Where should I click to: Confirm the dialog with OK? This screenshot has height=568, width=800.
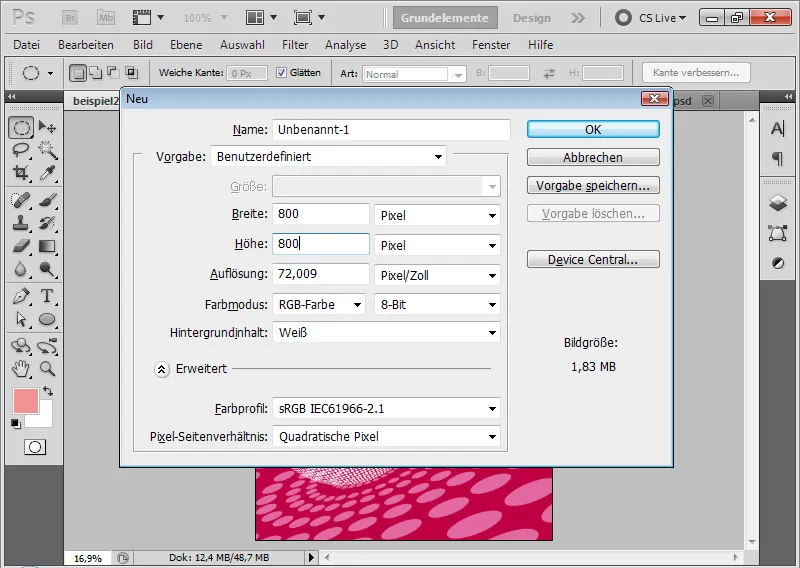tap(593, 130)
